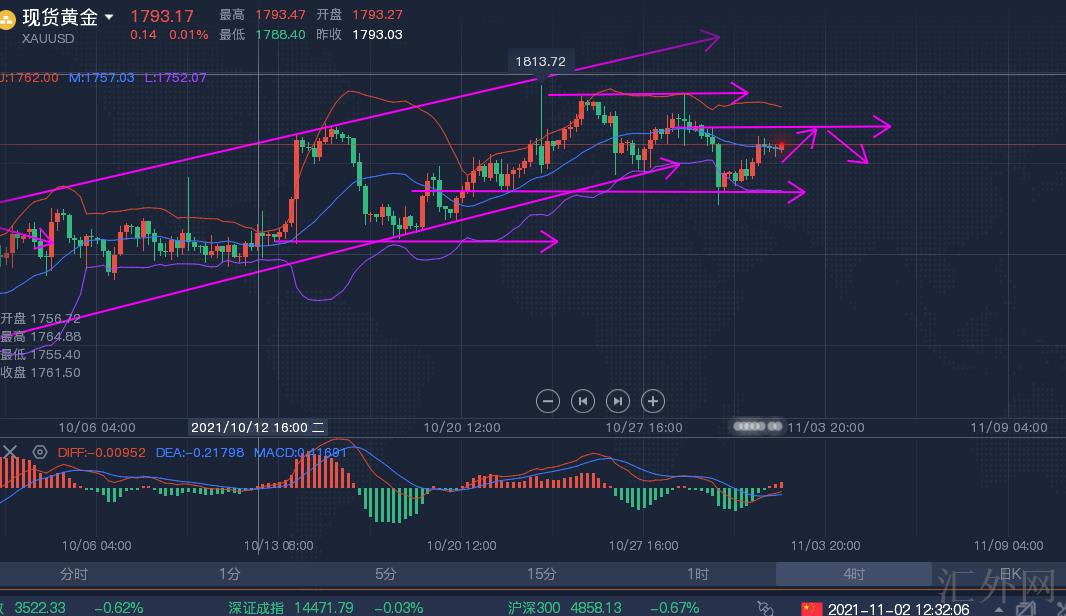
Task: Skip chart back to previous period
Action: (582, 401)
